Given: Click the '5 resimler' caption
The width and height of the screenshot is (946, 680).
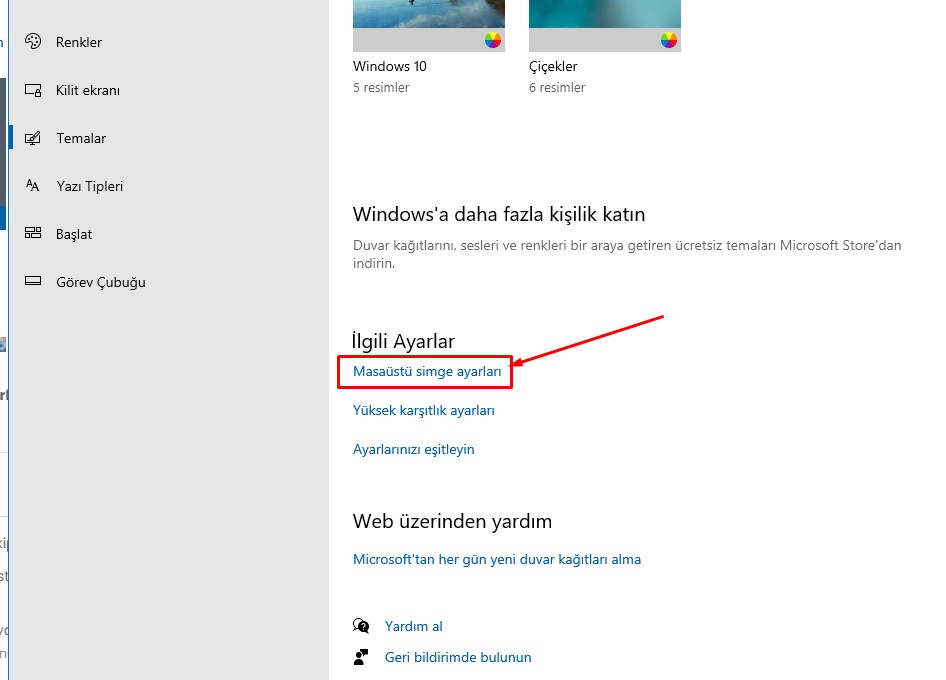Looking at the screenshot, I should pyautogui.click(x=381, y=87).
